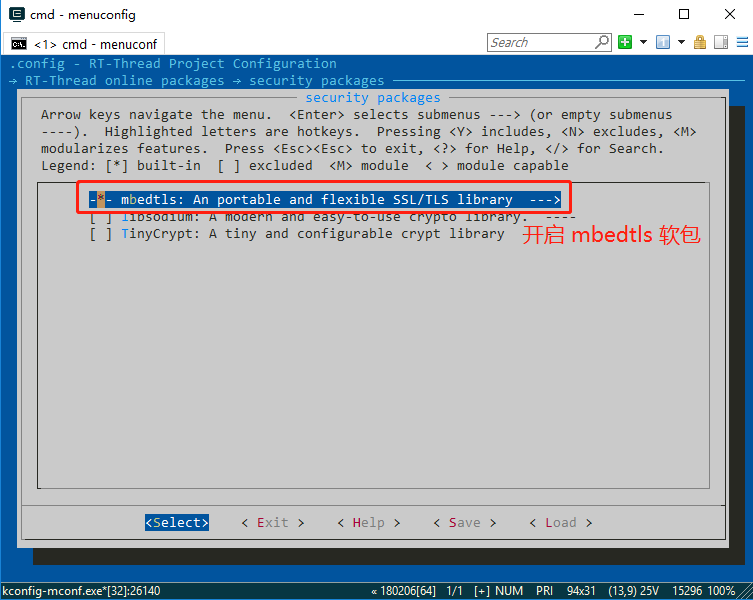Click the 'security packages' dialog title
Viewport: 753px width, 600px height.
point(373,98)
